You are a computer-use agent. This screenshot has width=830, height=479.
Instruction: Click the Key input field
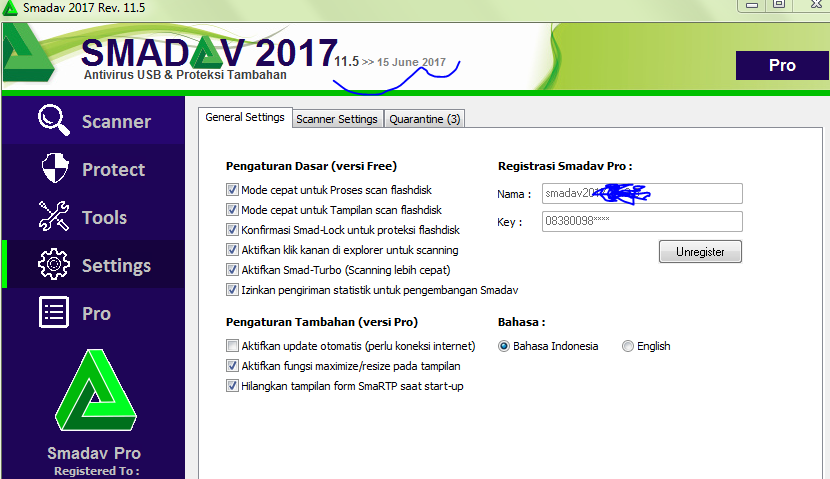coord(642,221)
